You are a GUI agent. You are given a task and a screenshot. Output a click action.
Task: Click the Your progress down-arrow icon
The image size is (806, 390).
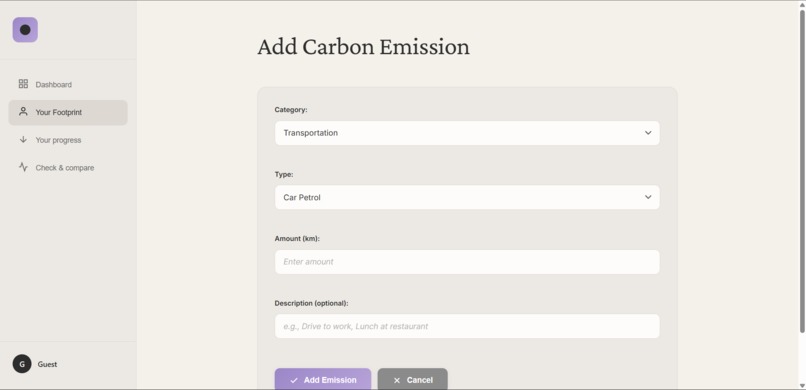tap(23, 139)
